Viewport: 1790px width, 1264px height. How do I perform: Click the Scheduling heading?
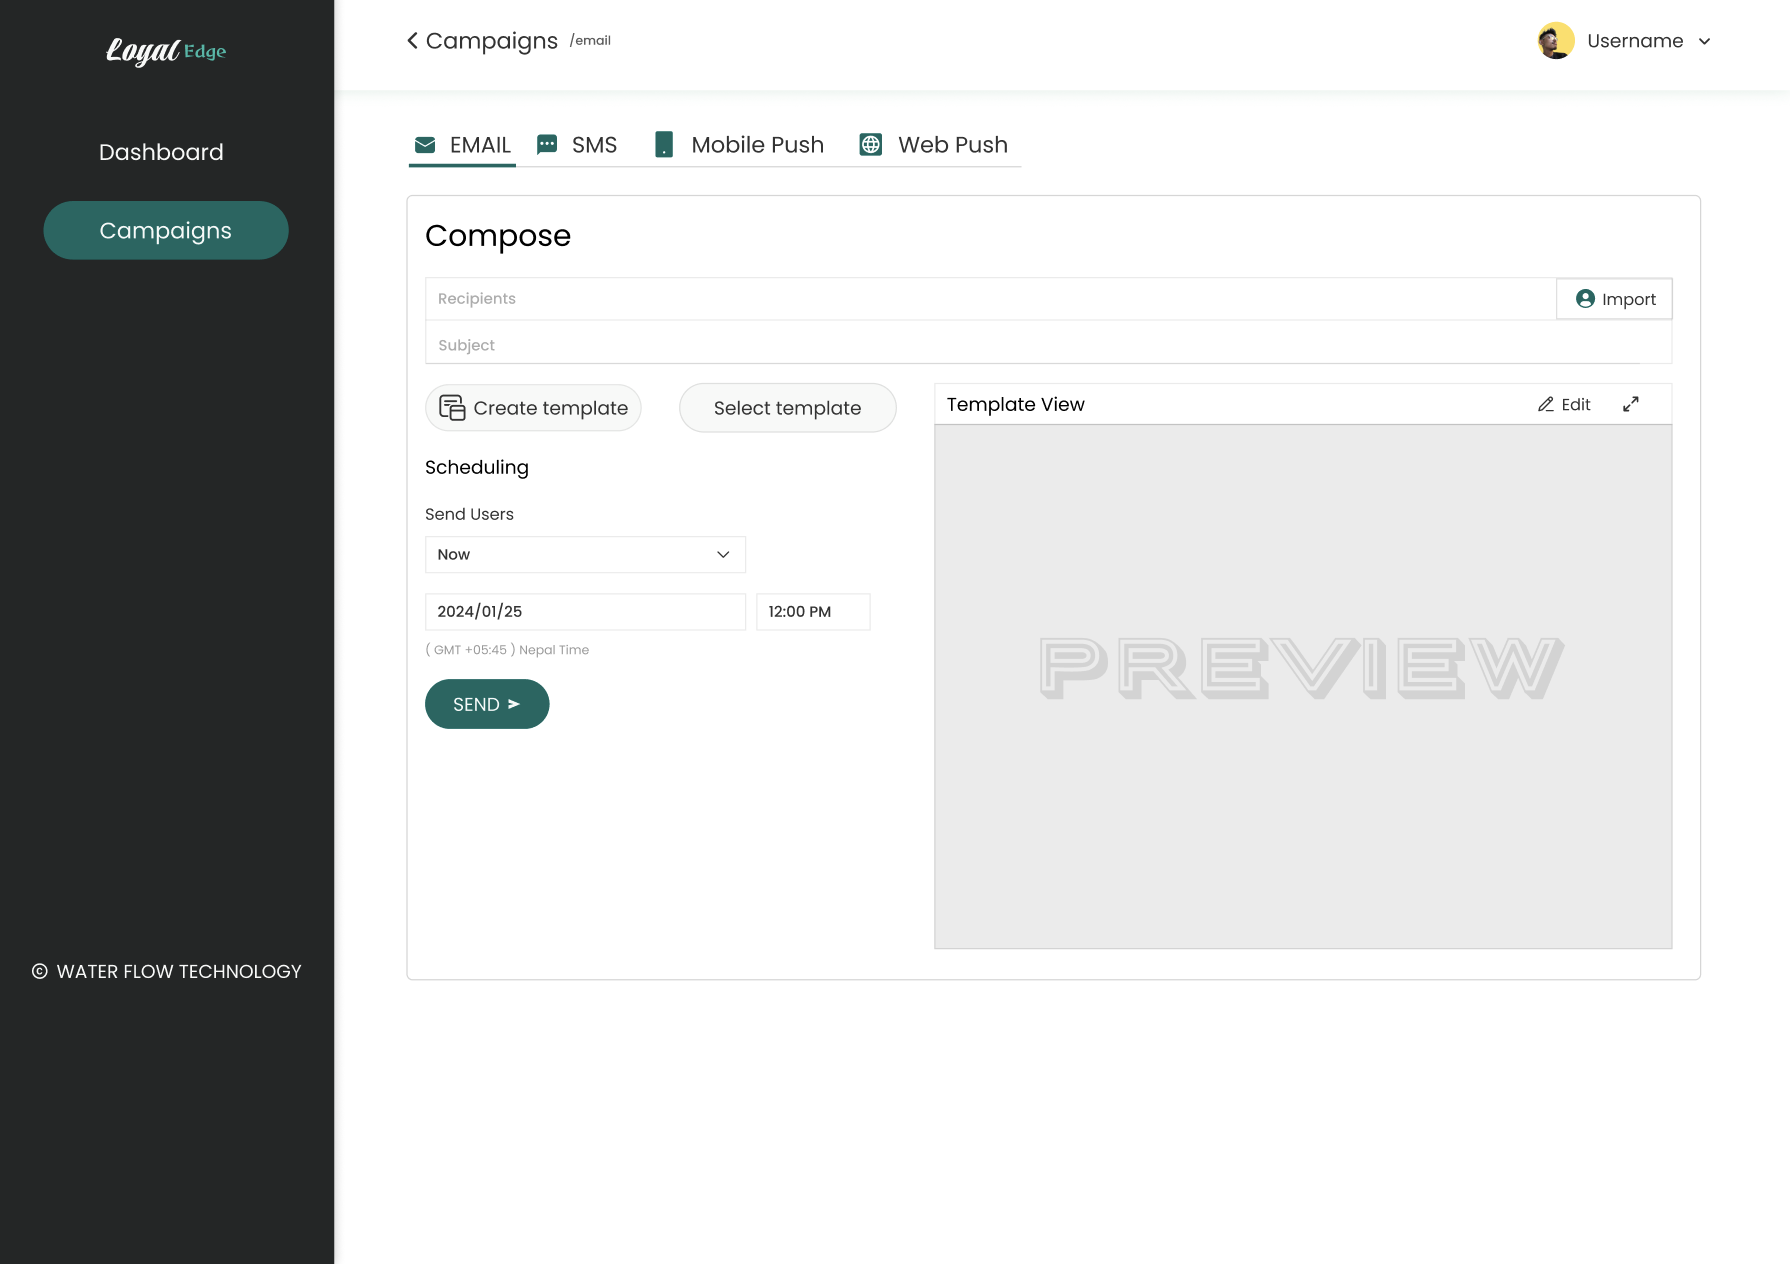tap(477, 467)
